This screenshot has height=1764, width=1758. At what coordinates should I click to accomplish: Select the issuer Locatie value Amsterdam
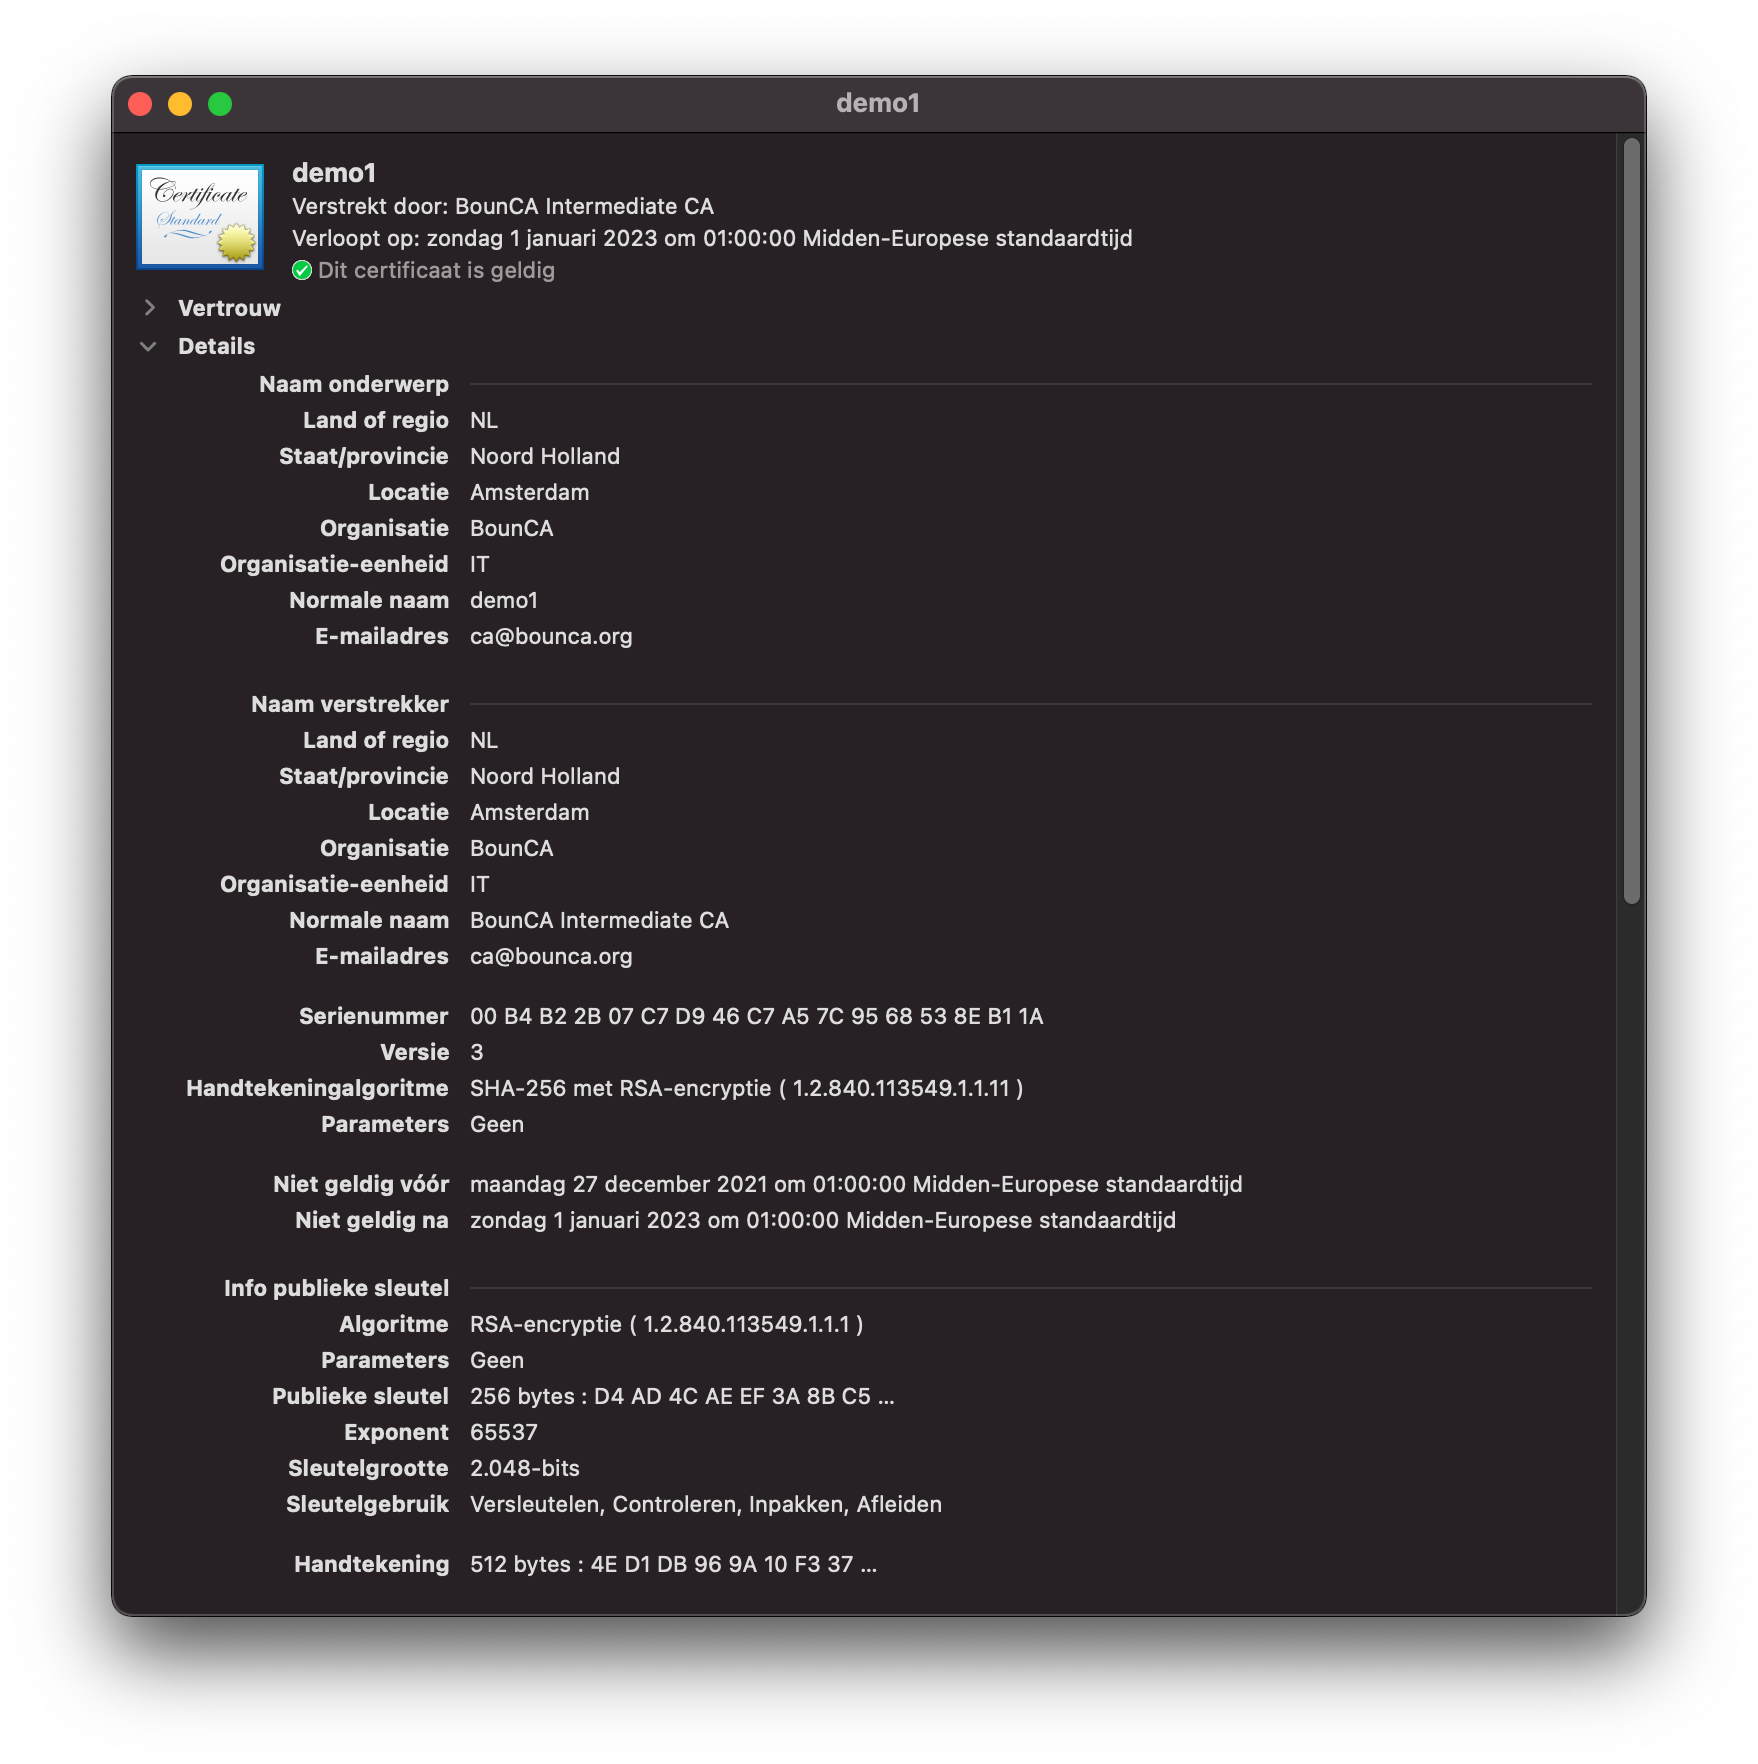pos(530,813)
